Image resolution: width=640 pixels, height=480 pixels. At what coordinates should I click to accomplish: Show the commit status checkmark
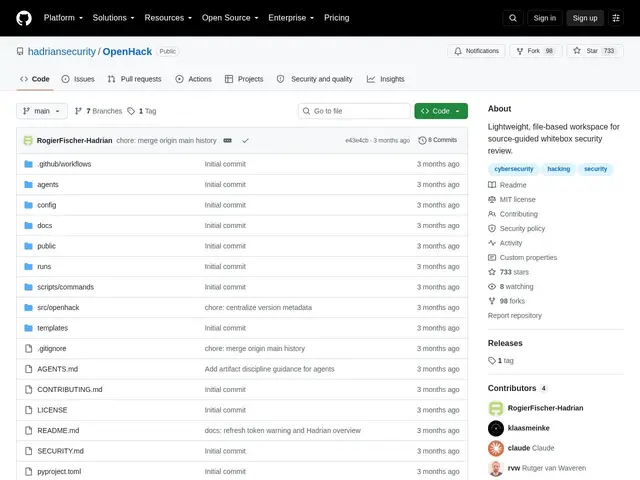click(x=245, y=140)
